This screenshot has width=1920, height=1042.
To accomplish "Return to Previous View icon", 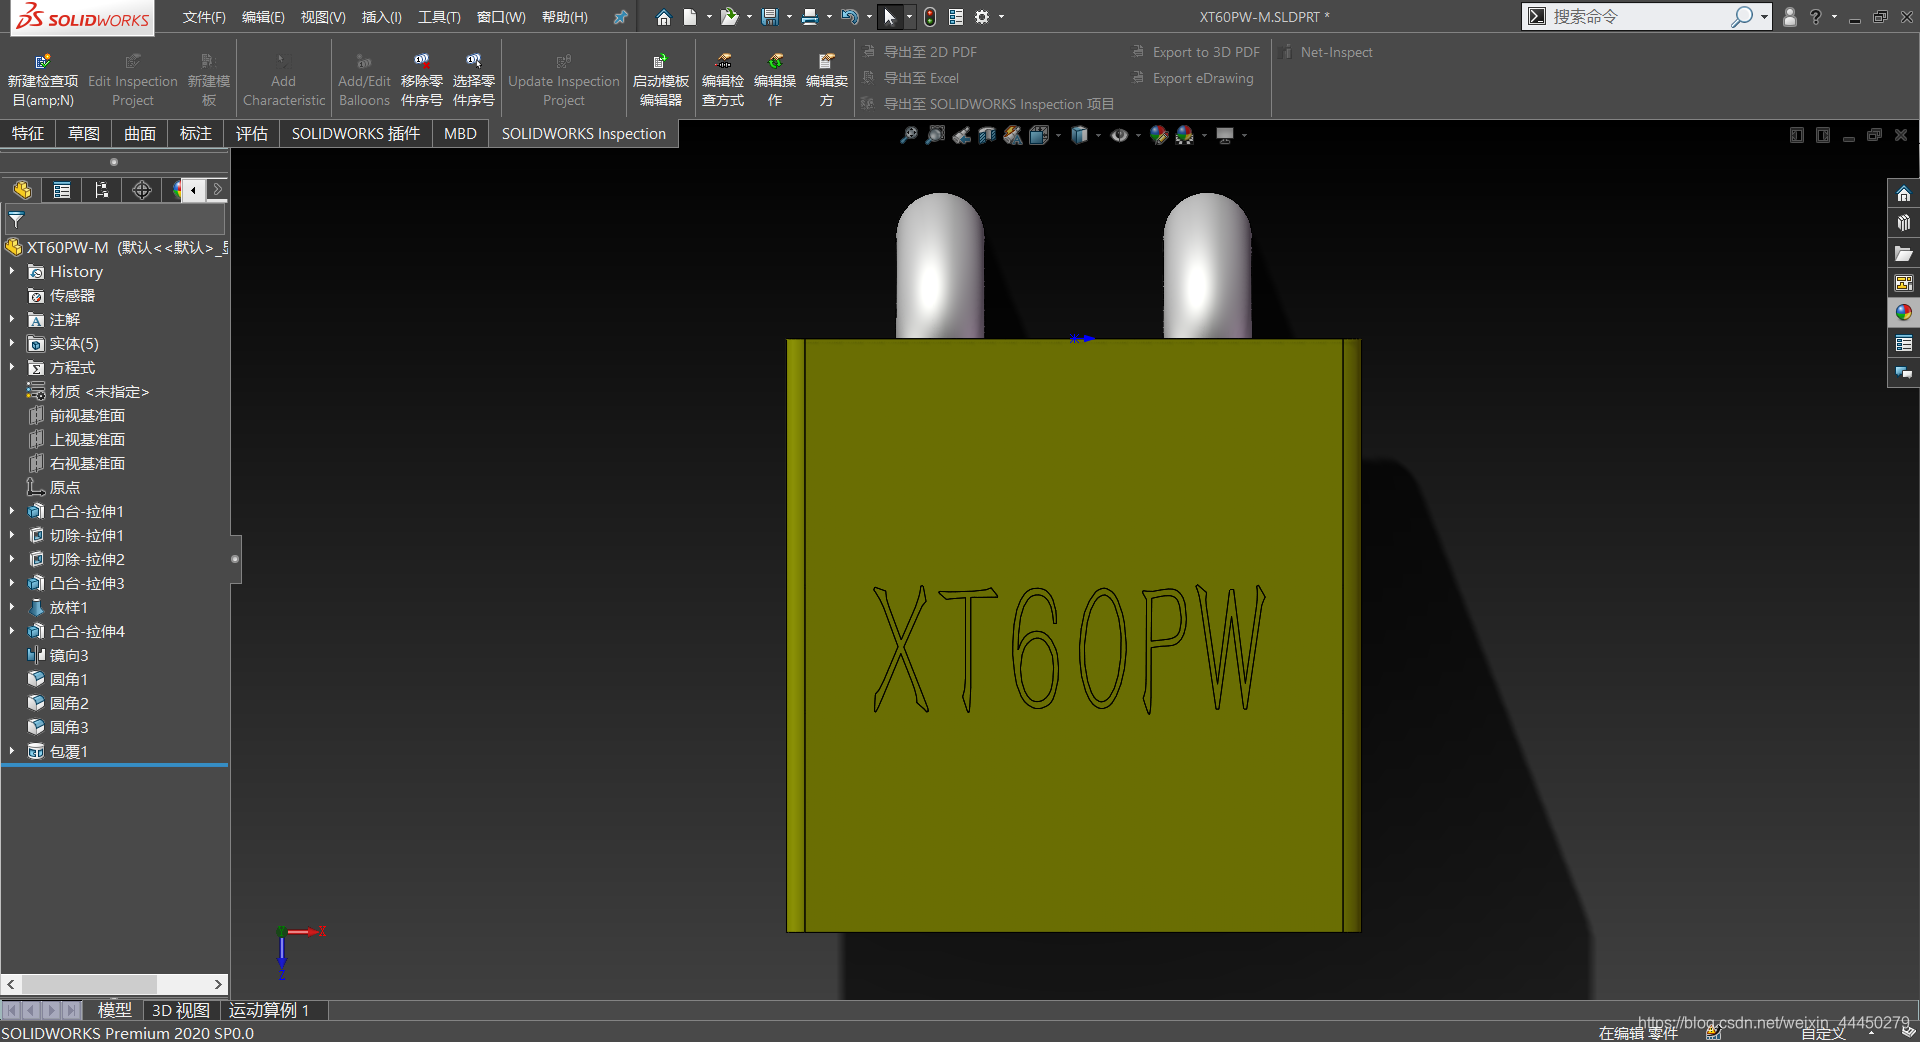I will (x=961, y=135).
